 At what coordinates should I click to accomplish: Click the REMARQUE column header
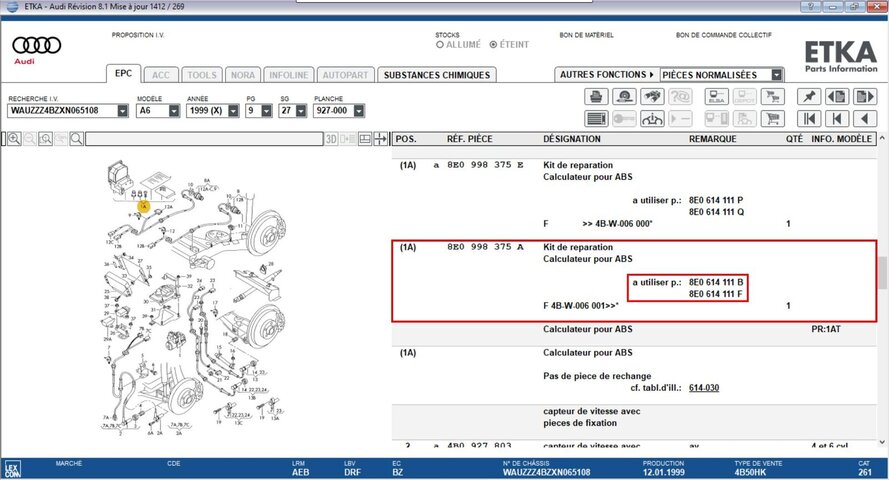[x=713, y=139]
